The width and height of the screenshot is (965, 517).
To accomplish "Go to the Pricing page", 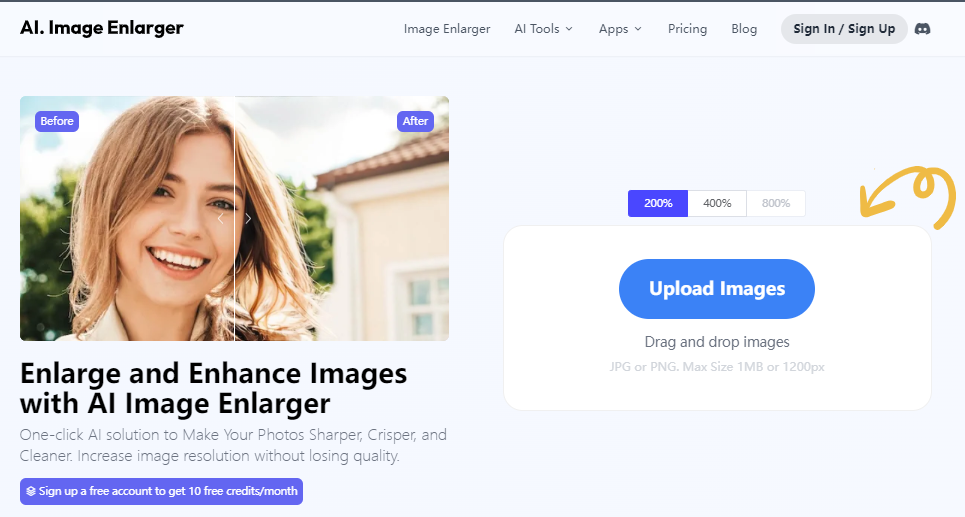I will [687, 29].
